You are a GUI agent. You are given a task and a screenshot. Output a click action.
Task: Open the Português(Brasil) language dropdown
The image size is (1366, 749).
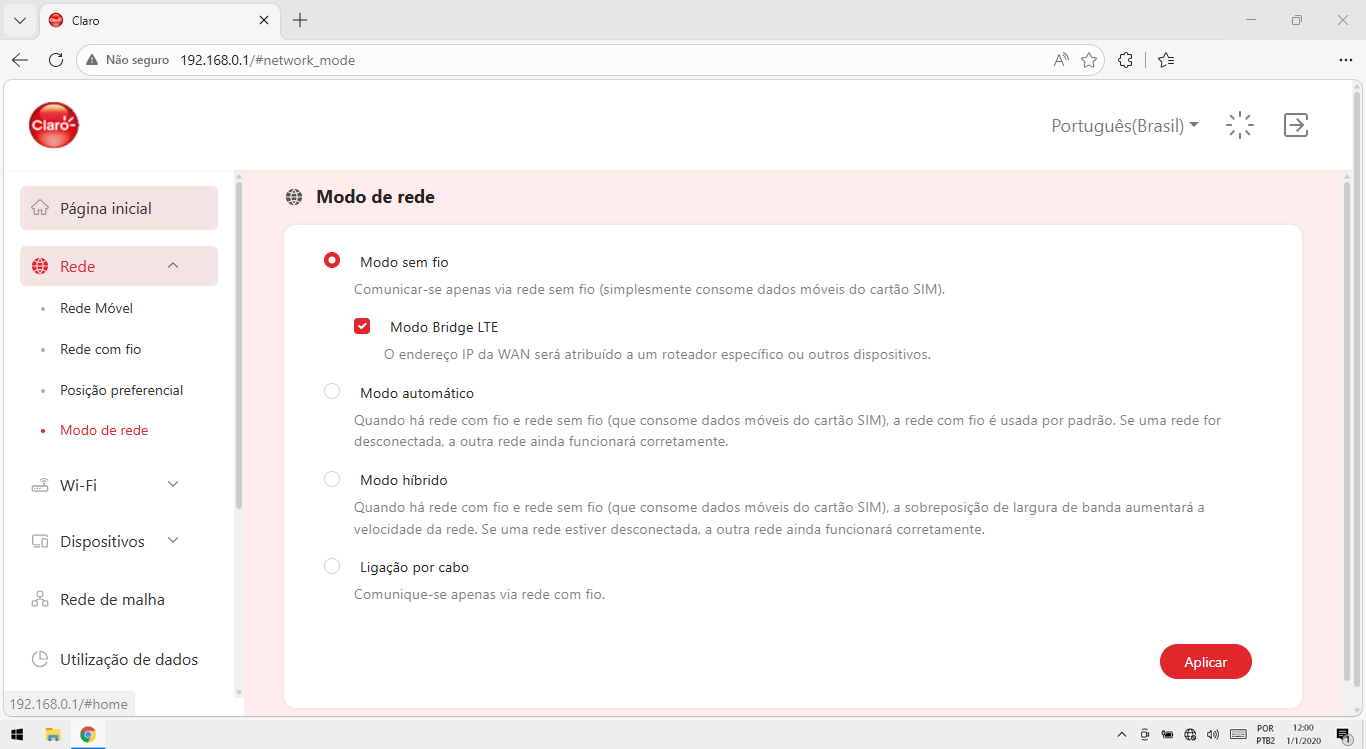(x=1125, y=126)
